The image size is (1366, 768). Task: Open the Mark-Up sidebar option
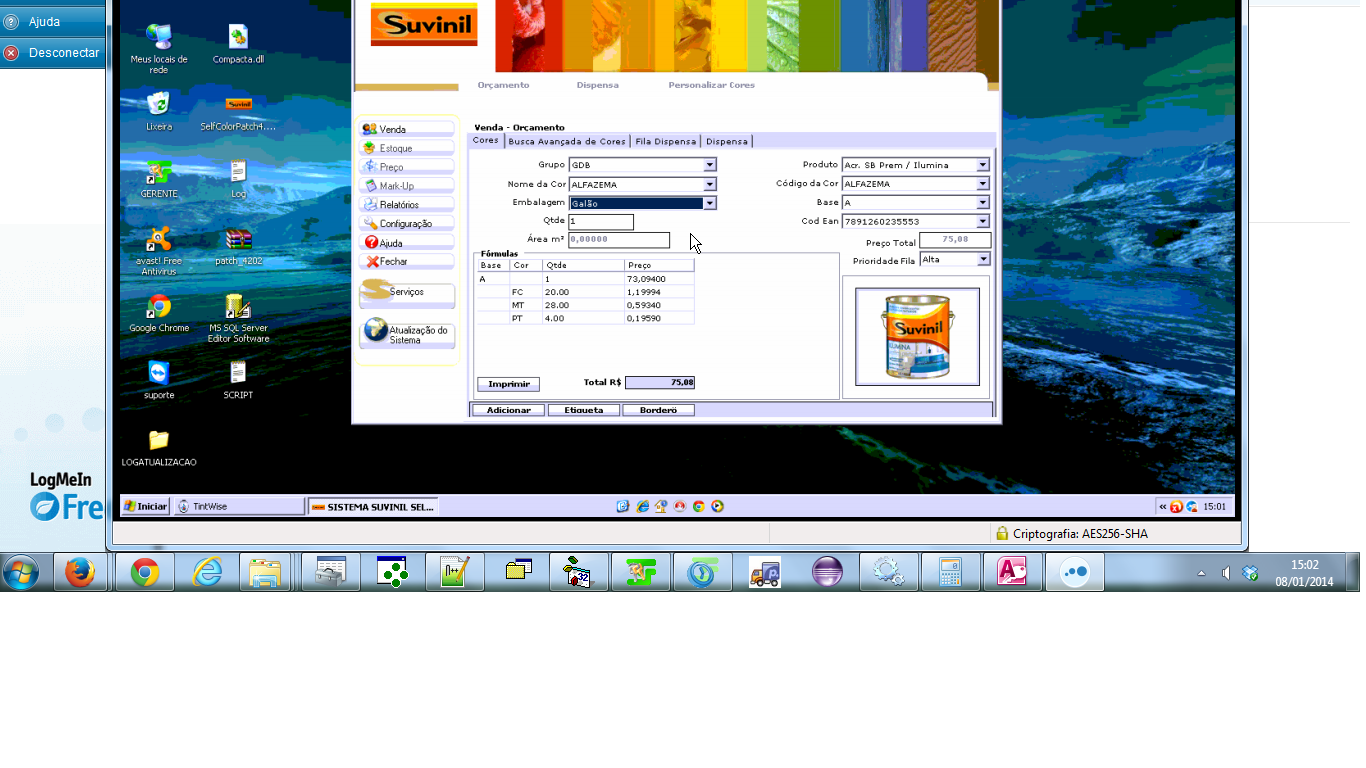tap(407, 186)
